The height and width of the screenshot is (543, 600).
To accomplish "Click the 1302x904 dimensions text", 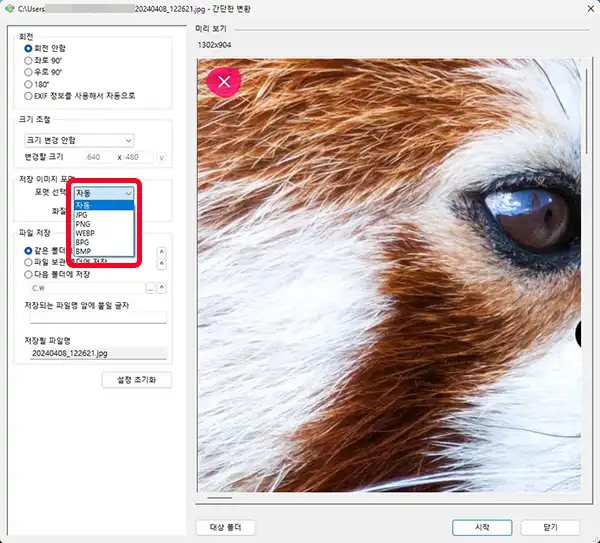I will tap(214, 45).
